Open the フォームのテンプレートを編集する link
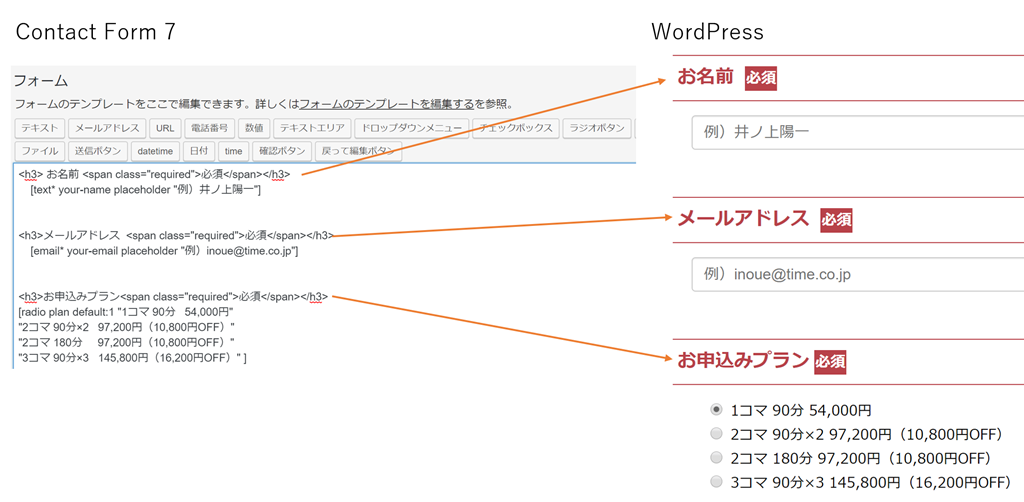The height and width of the screenshot is (502, 1024). tap(387, 104)
